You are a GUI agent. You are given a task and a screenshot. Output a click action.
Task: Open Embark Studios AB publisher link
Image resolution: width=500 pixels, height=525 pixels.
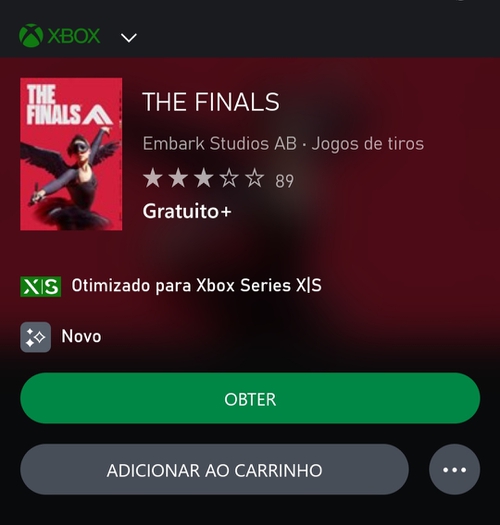pyautogui.click(x=220, y=144)
